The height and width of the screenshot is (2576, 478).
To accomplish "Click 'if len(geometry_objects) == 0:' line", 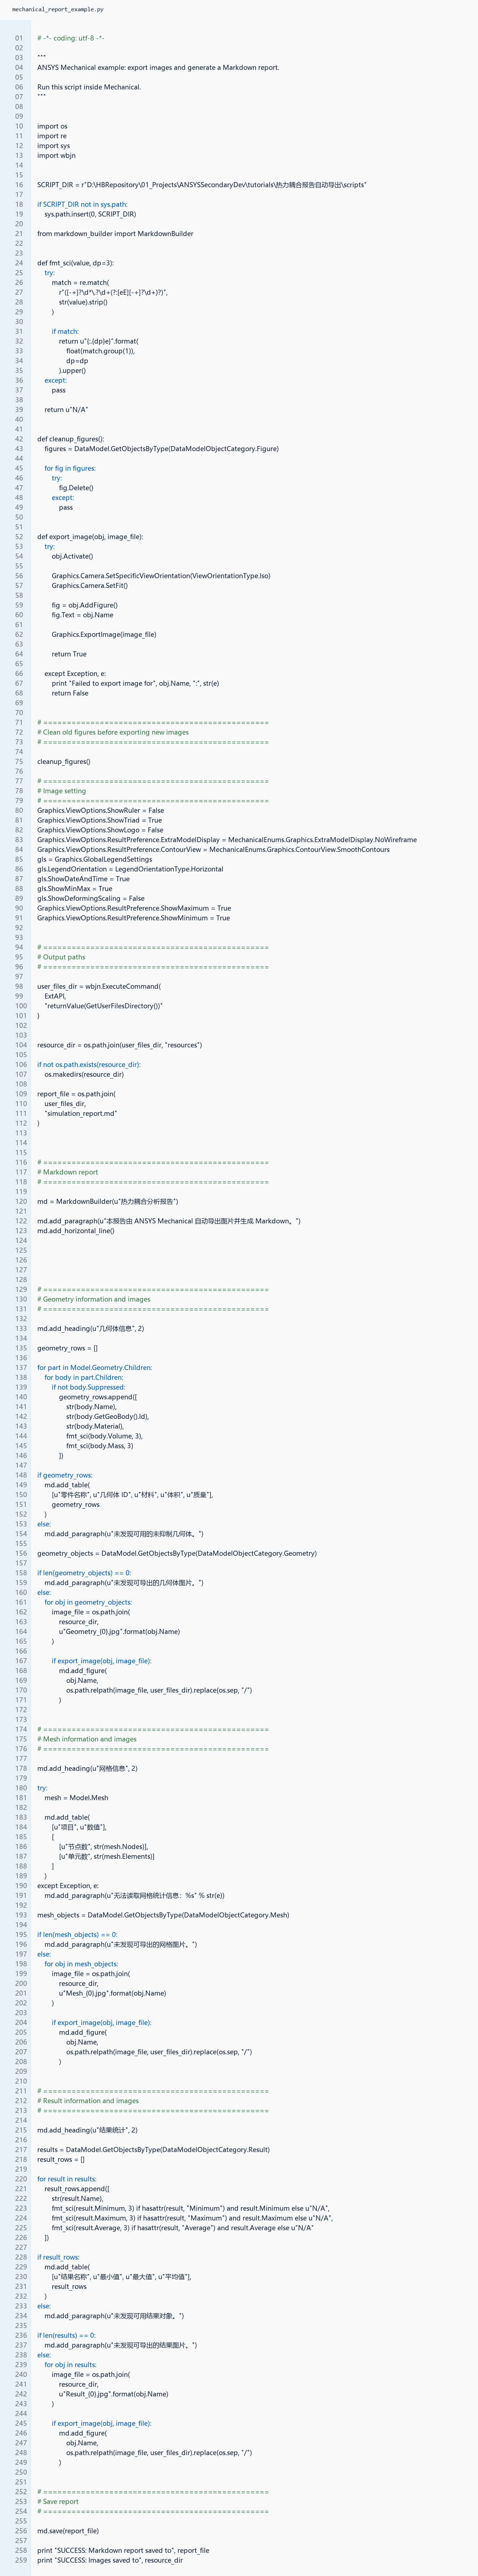I will [84, 1573].
